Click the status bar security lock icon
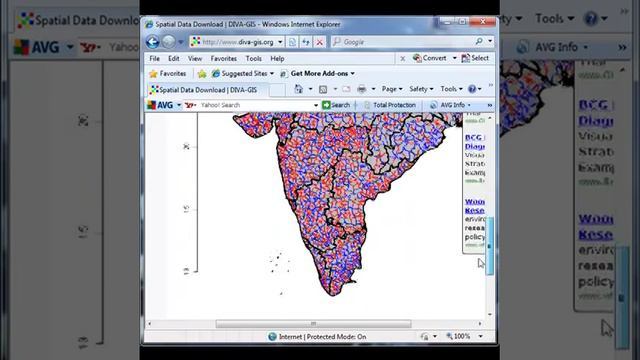 [425, 336]
